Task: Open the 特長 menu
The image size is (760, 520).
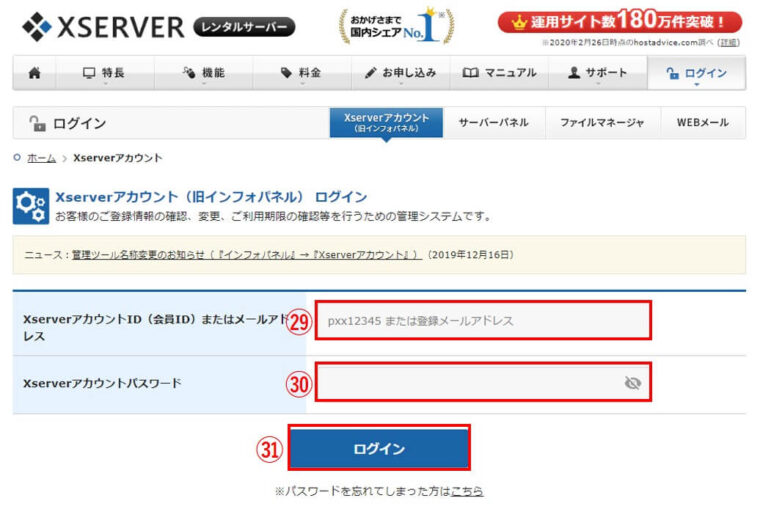Action: point(105,73)
